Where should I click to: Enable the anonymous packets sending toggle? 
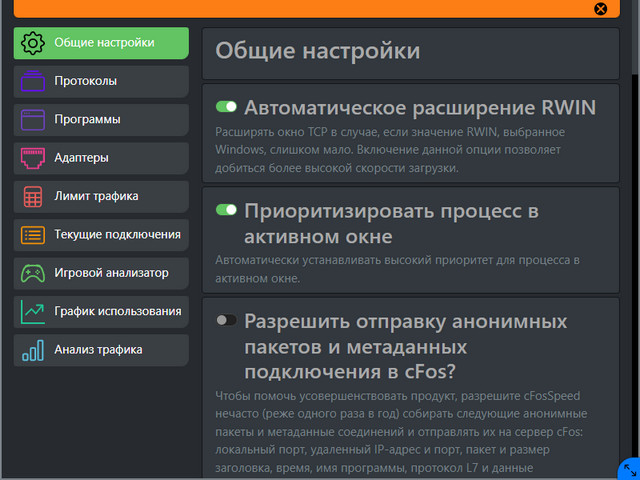coord(227,320)
